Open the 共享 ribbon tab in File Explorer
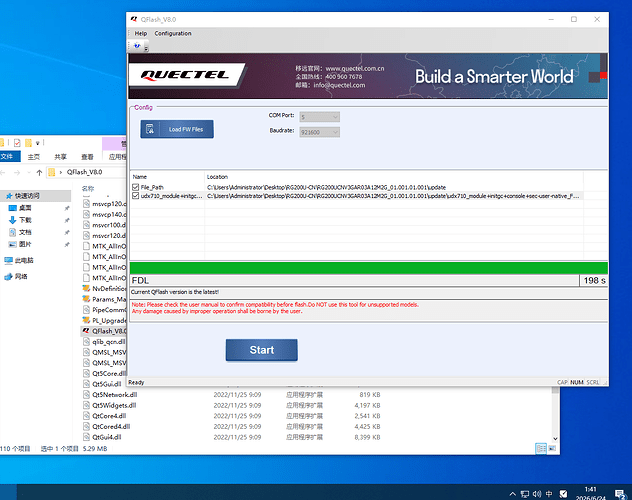 click(60, 157)
